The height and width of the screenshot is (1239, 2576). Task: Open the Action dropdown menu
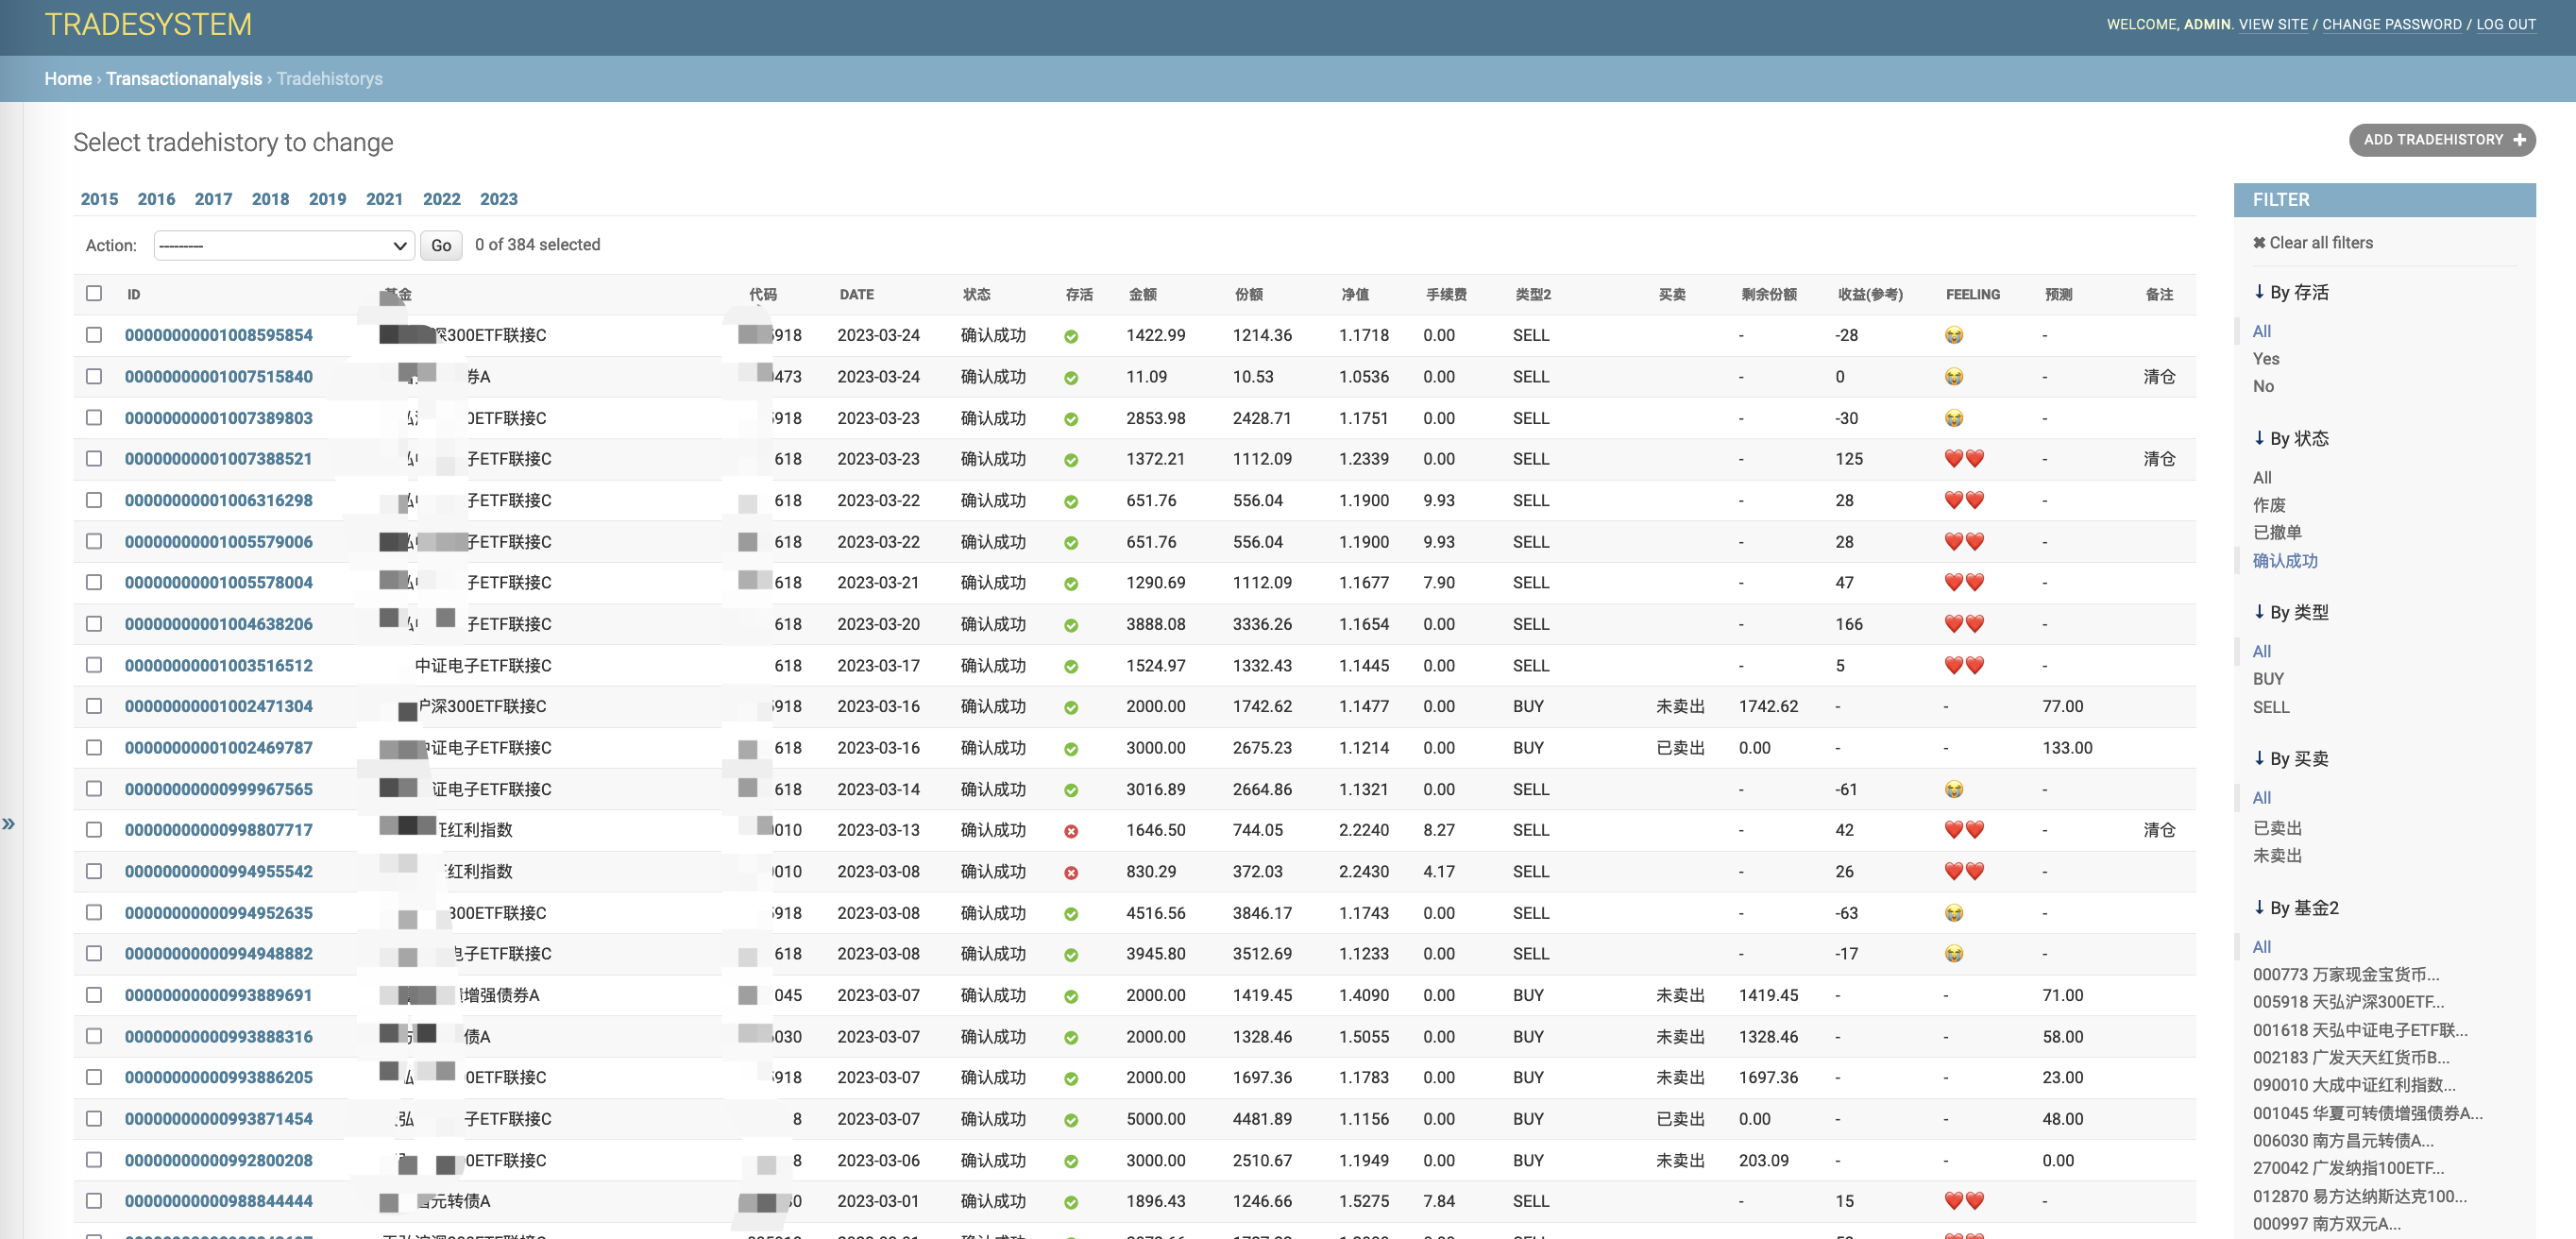tap(284, 245)
